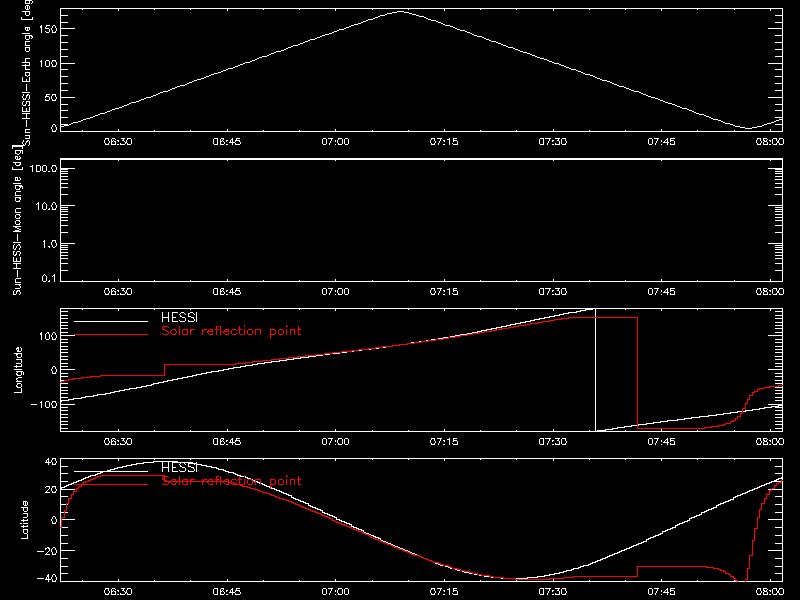
Task: Click the 100 tick on Earth angle axis
Action: click(x=47, y=64)
